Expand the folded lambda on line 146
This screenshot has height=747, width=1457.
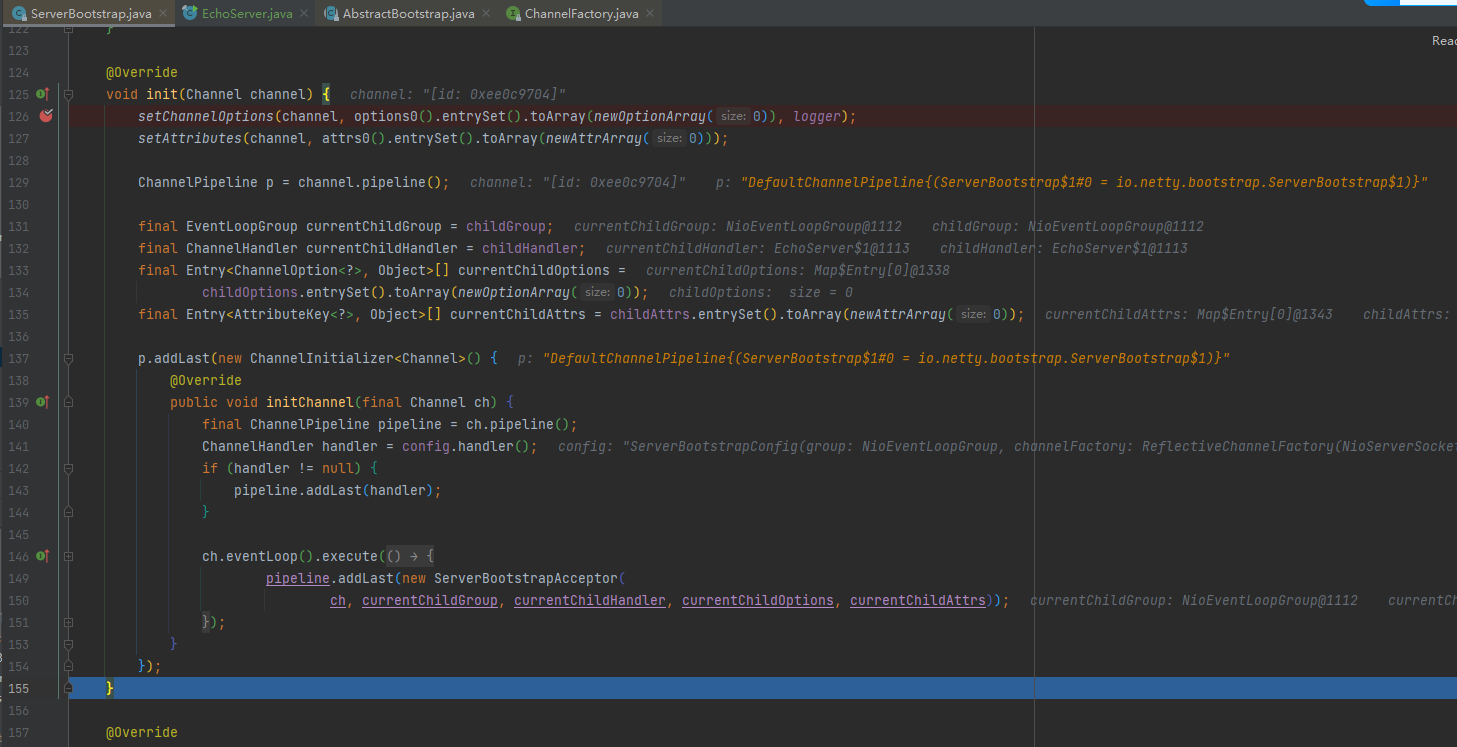pyautogui.click(x=68, y=556)
